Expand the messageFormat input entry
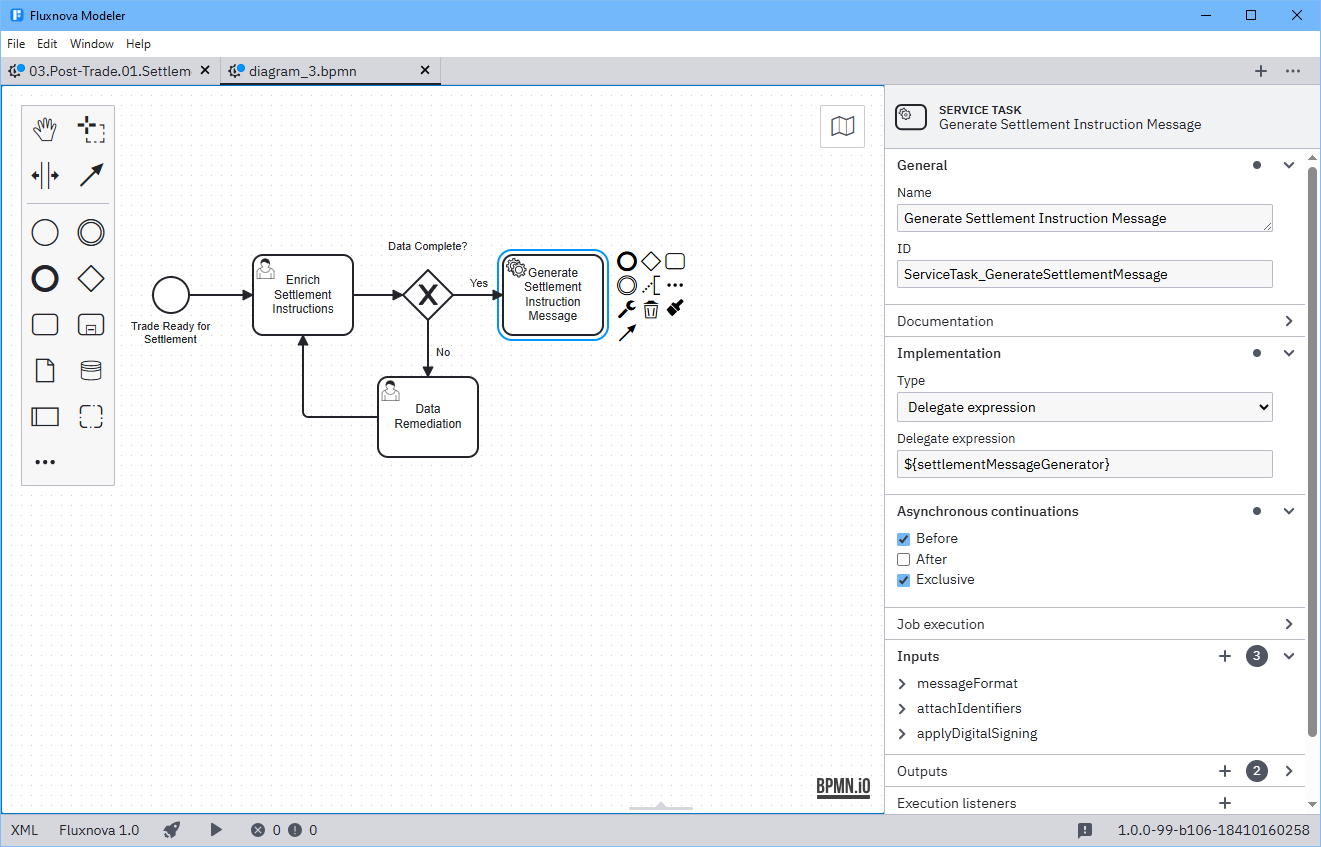The width and height of the screenshot is (1321, 847). [x=903, y=684]
